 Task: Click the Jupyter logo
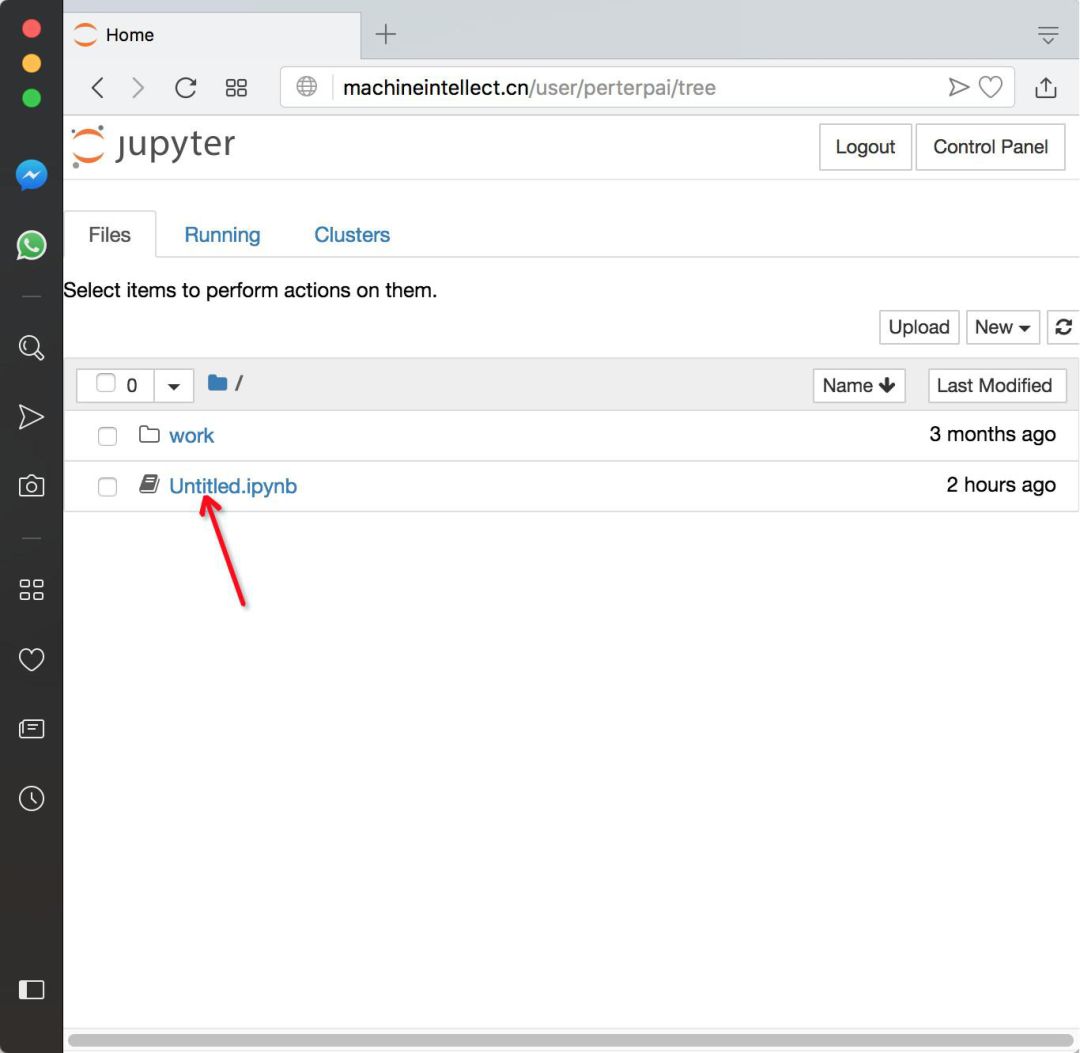154,146
